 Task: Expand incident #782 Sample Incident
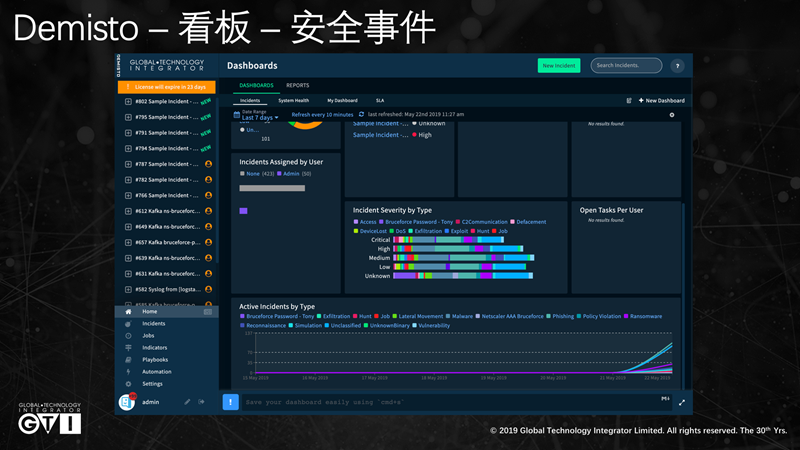coord(128,180)
